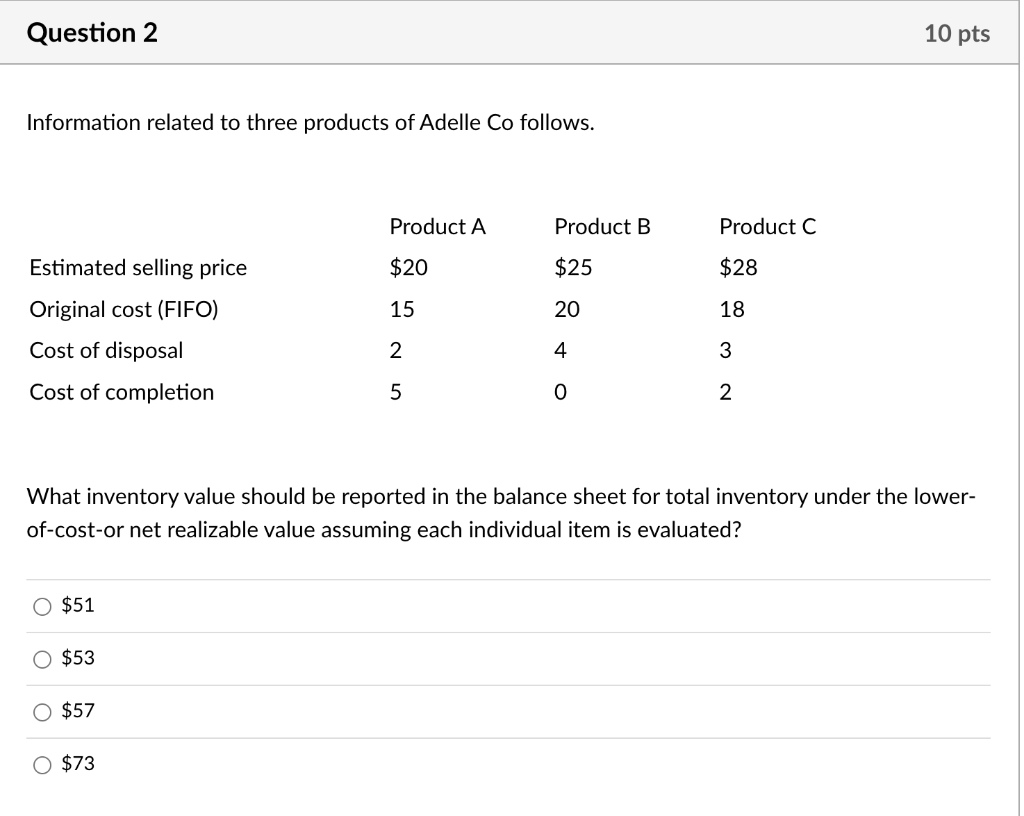Click the "Cost of disposal" row label
1024x816 pixels.
click(106, 351)
